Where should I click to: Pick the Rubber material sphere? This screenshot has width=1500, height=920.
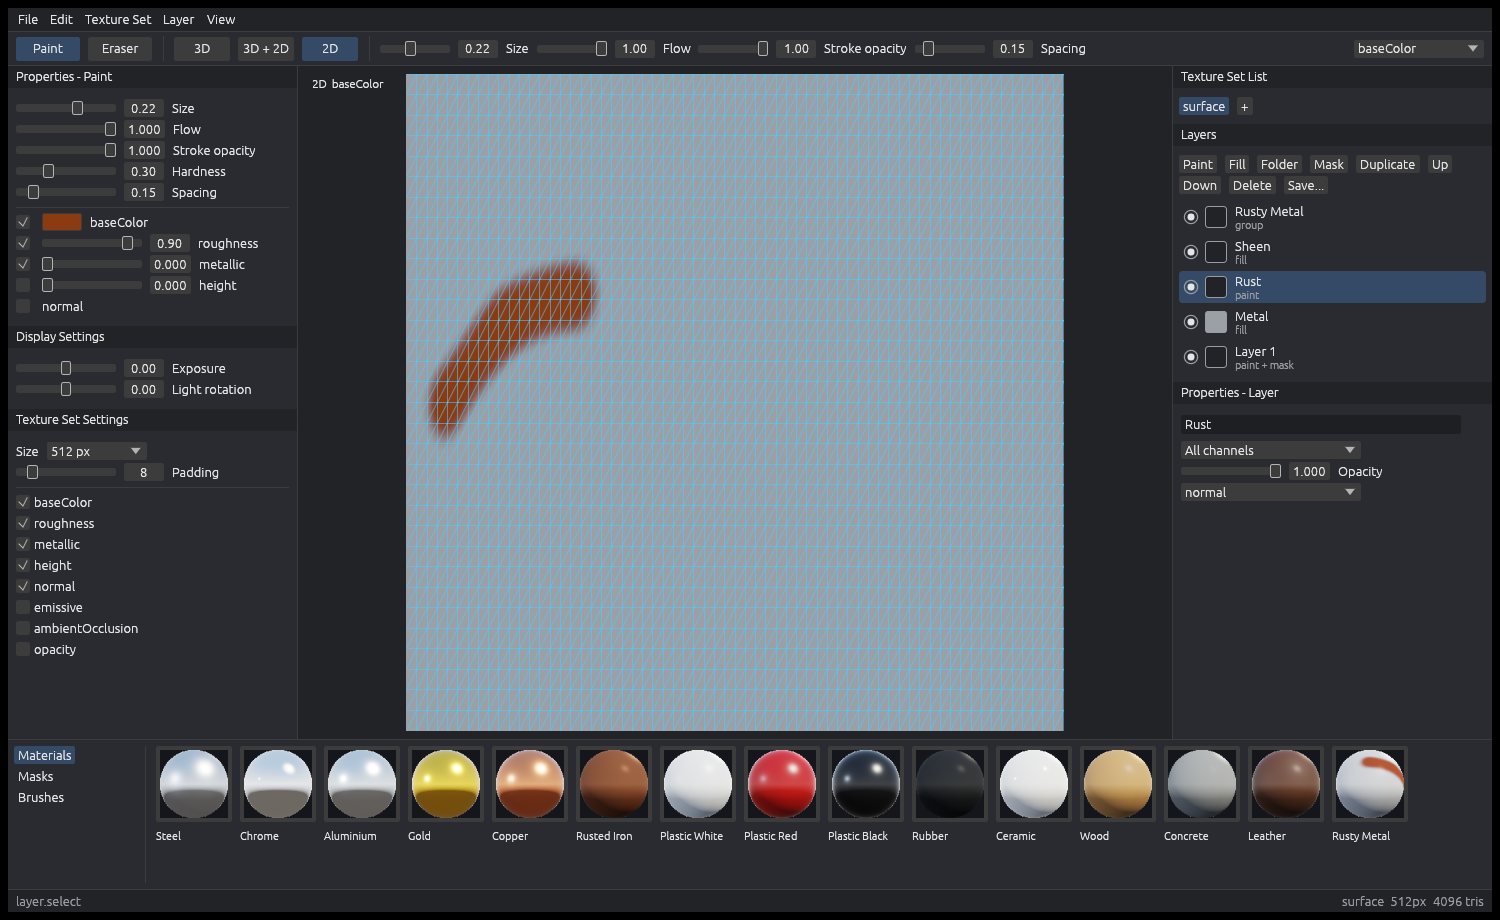coord(950,784)
